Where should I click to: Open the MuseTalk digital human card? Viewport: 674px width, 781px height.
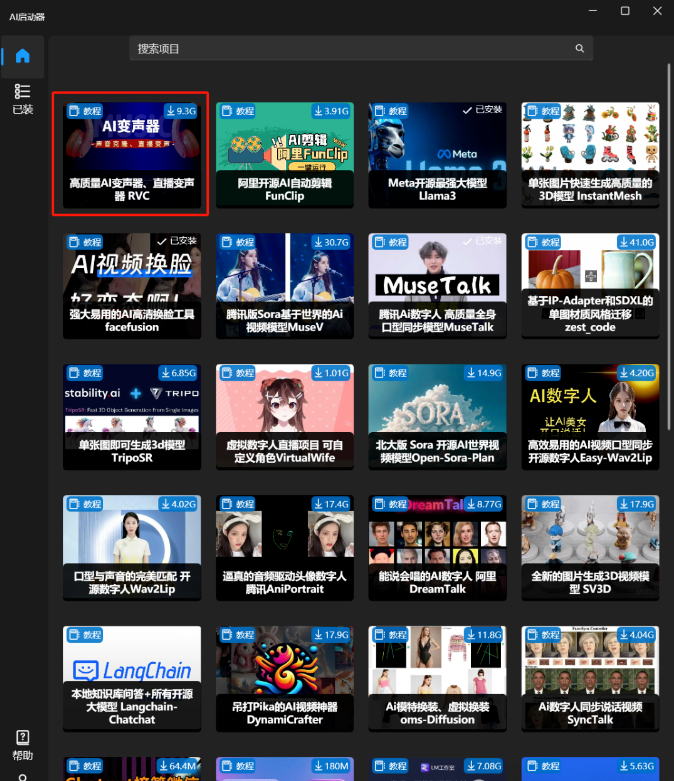point(437,286)
